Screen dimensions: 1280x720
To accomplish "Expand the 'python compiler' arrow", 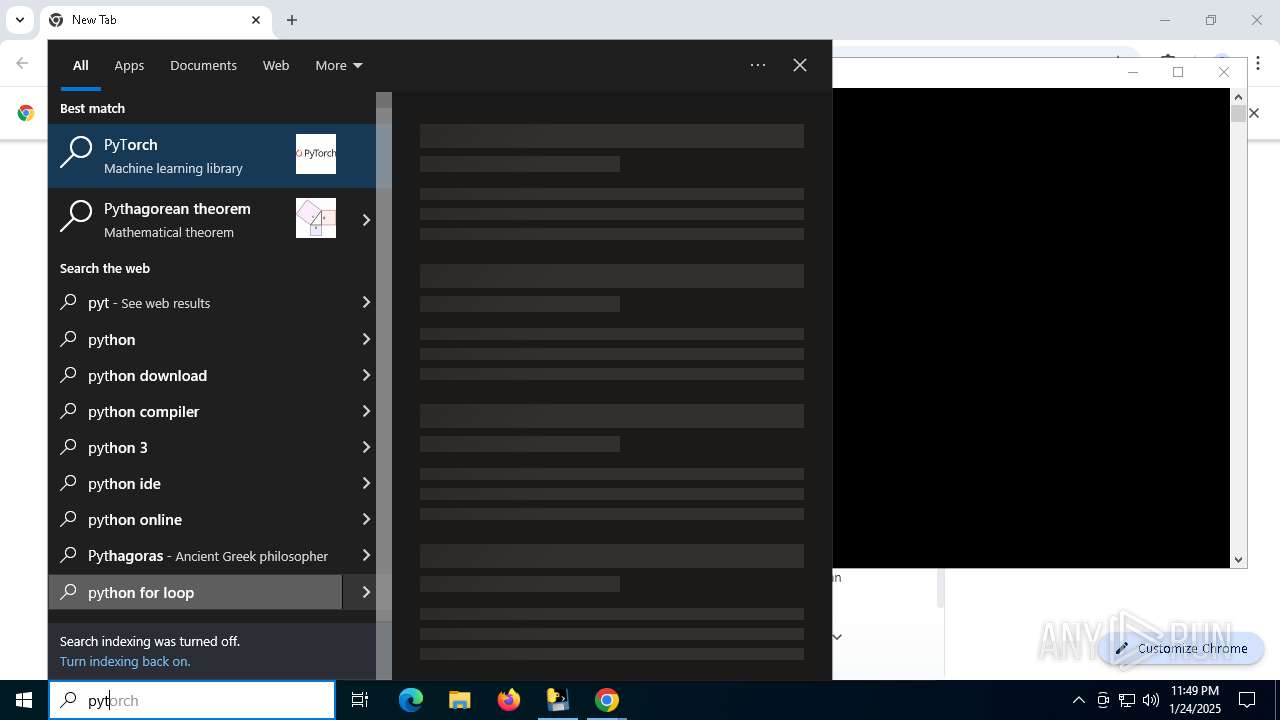I will tap(366, 412).
